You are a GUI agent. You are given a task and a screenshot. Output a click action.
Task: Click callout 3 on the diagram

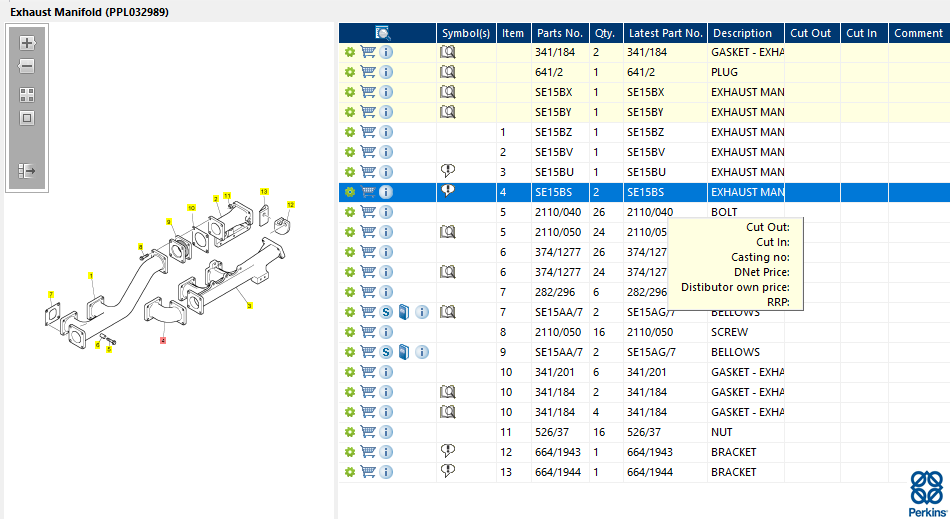click(x=249, y=306)
